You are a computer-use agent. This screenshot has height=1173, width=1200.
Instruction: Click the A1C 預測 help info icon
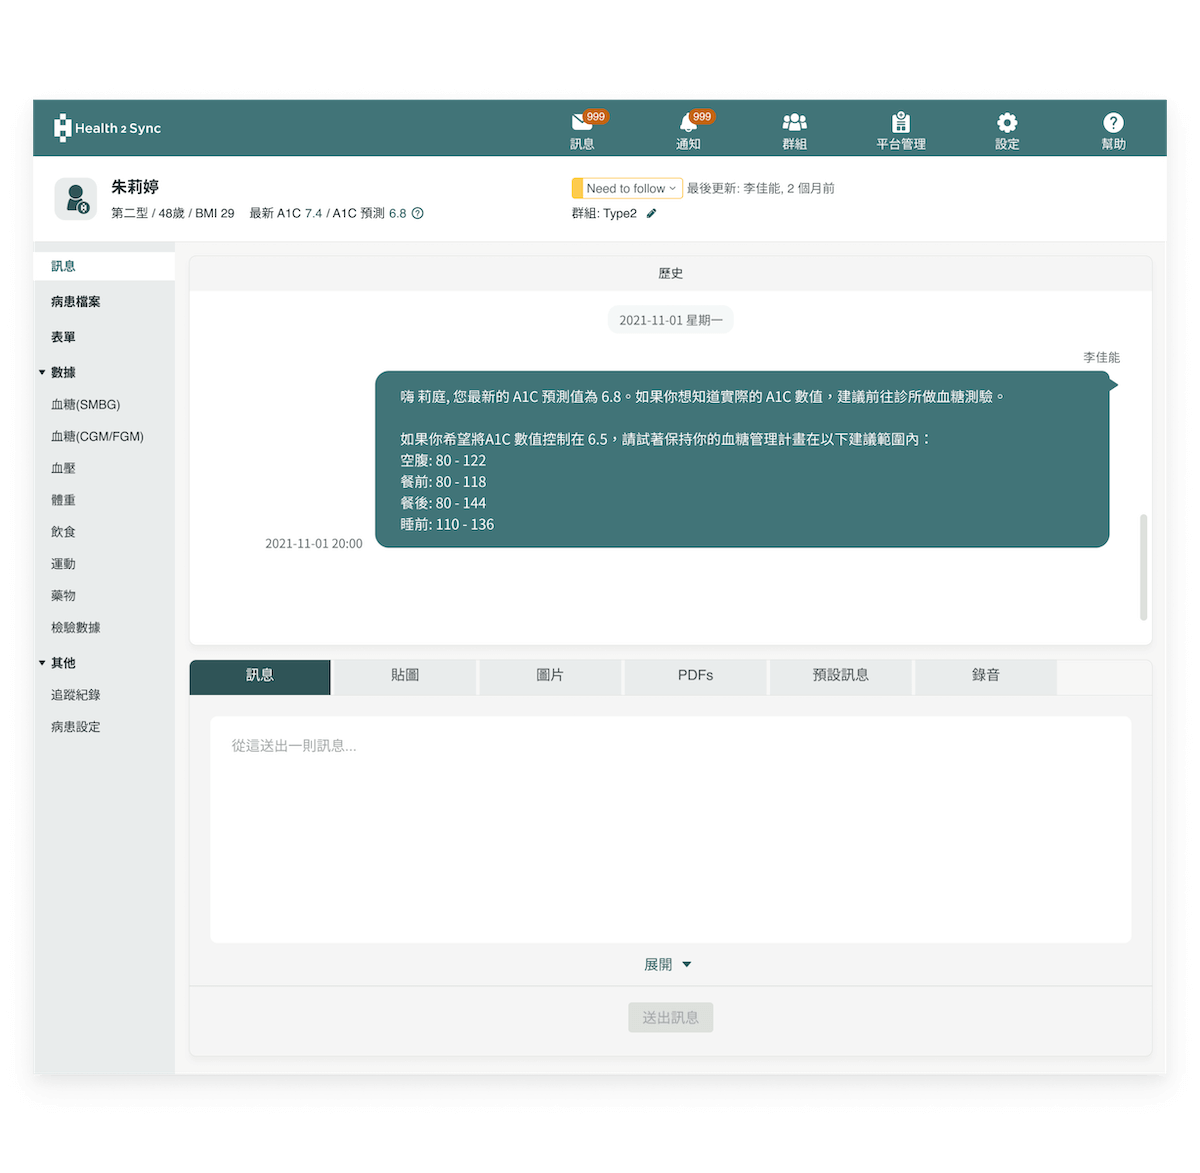pos(418,213)
